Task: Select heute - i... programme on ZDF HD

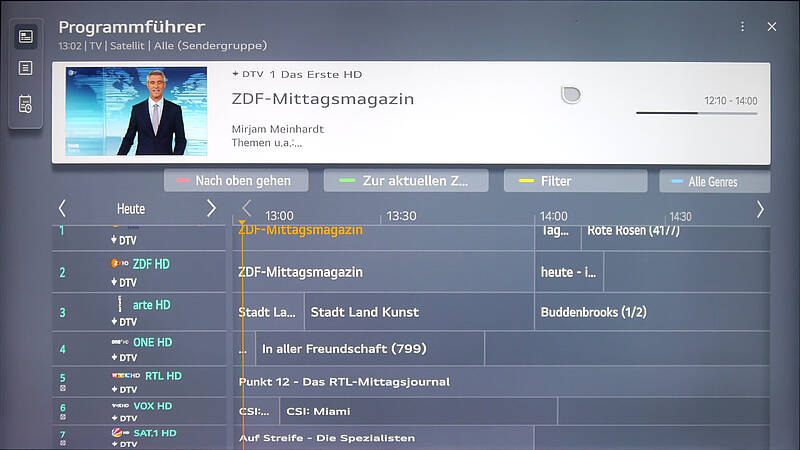Action: click(569, 272)
